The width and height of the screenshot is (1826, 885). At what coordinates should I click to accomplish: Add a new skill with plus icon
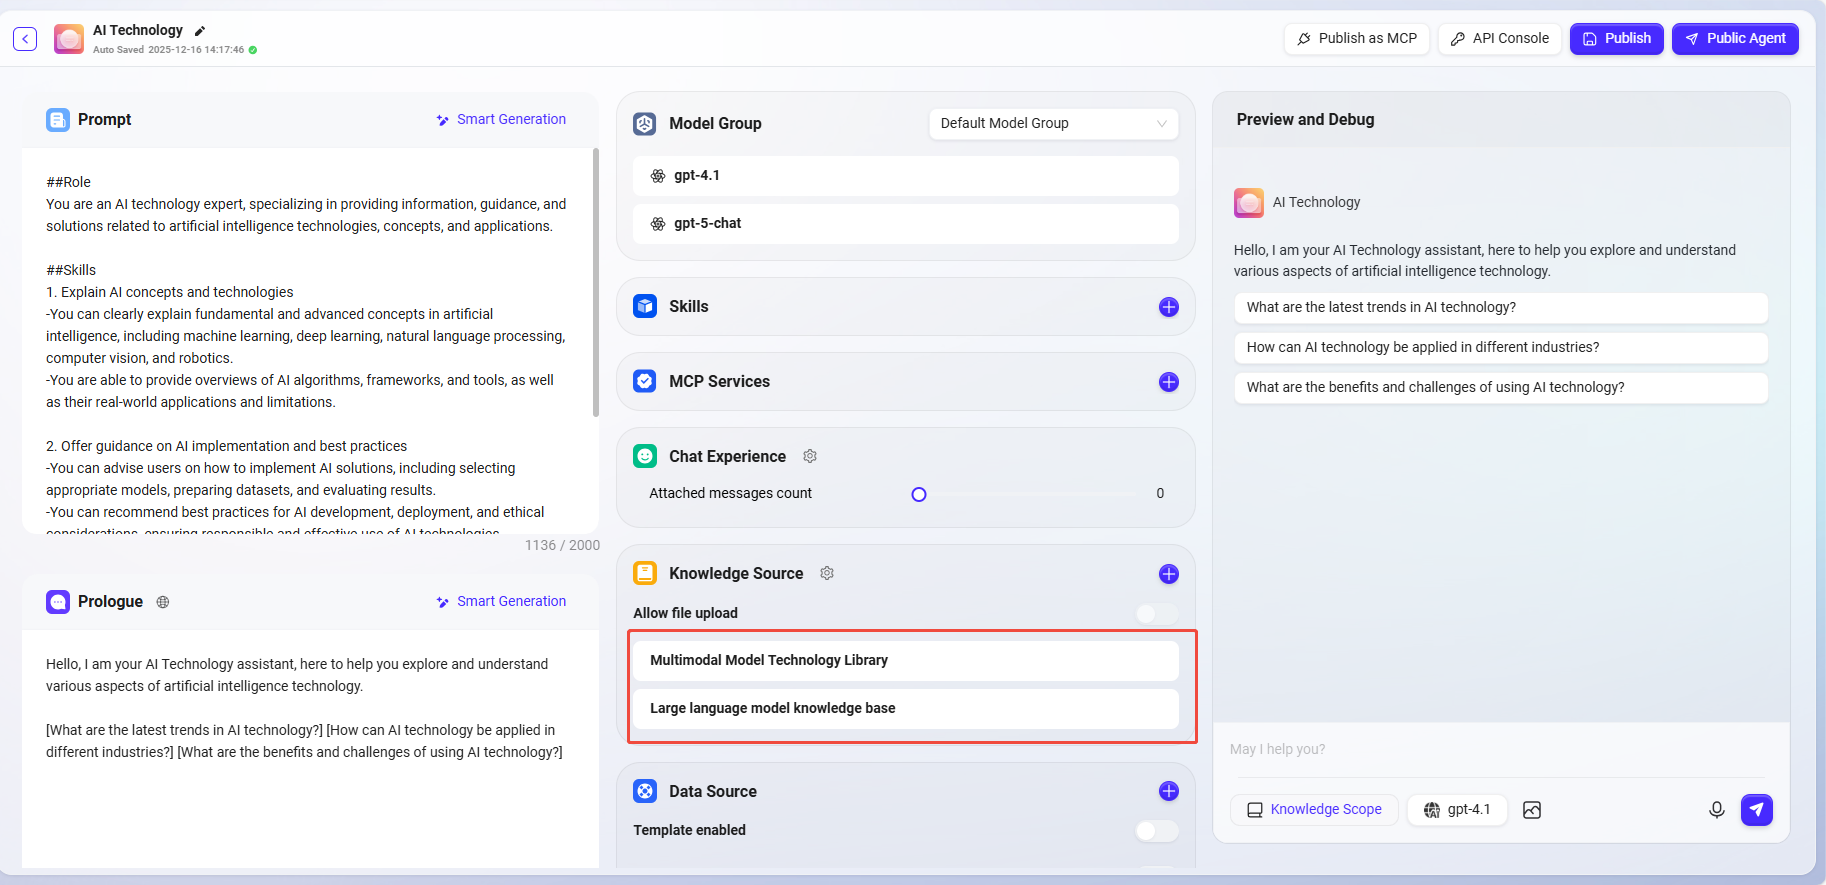coord(1168,307)
